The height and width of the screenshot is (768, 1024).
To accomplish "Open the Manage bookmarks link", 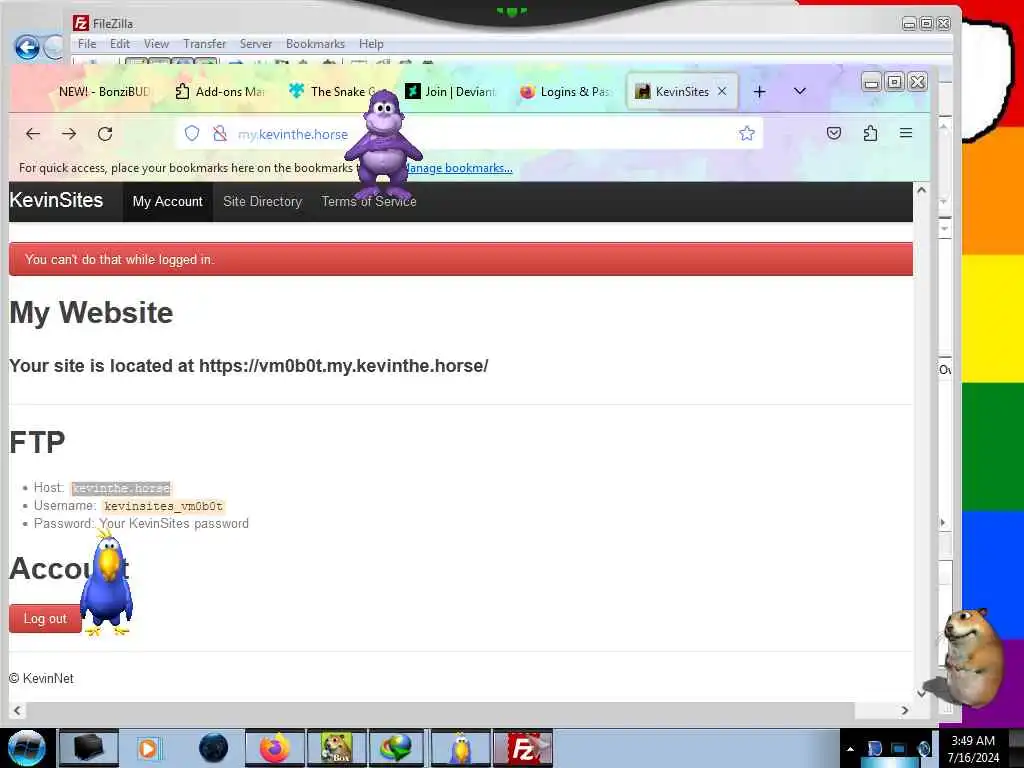I will pos(457,168).
